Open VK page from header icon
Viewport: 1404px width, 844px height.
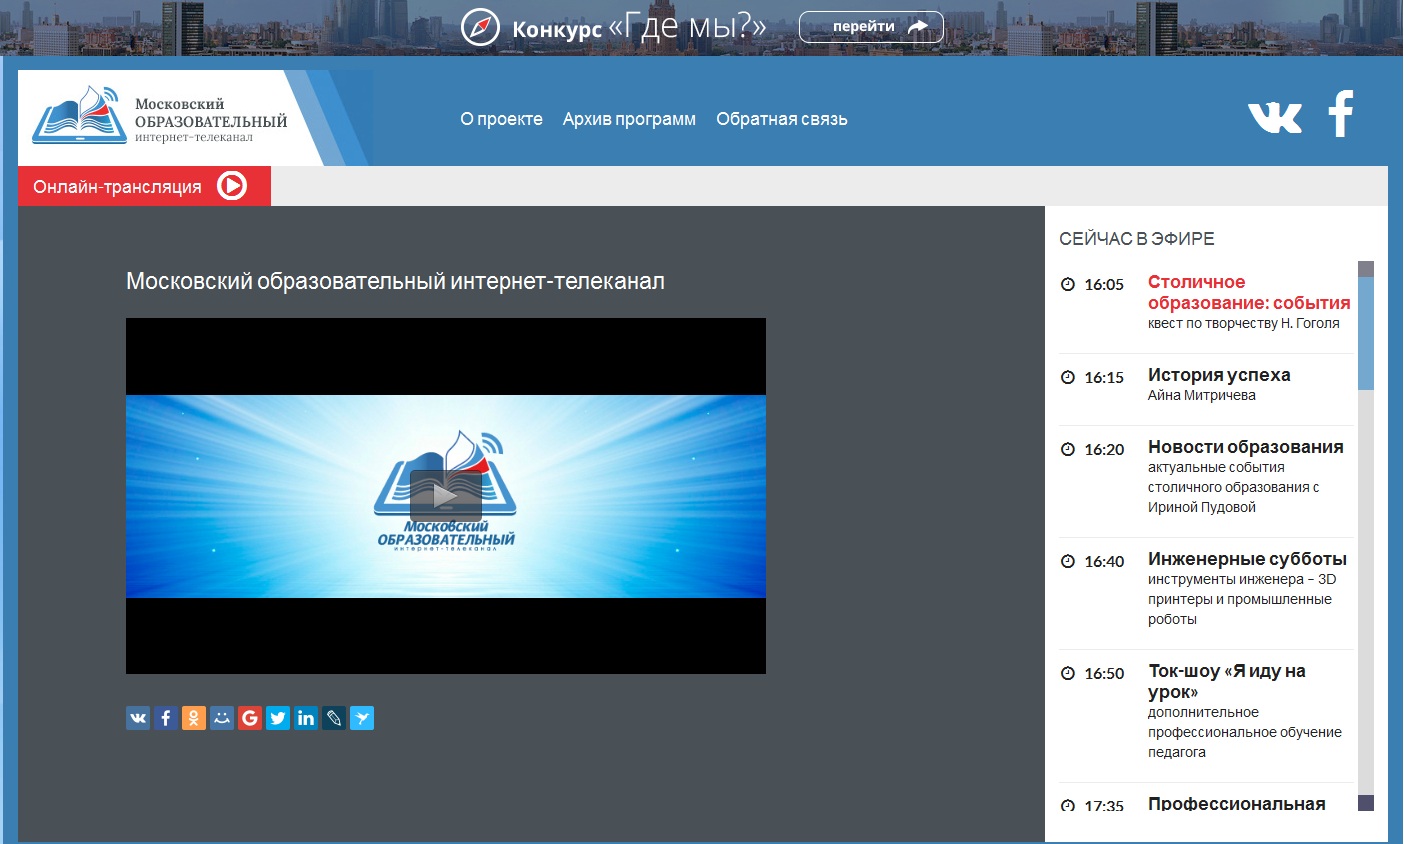click(x=1275, y=117)
